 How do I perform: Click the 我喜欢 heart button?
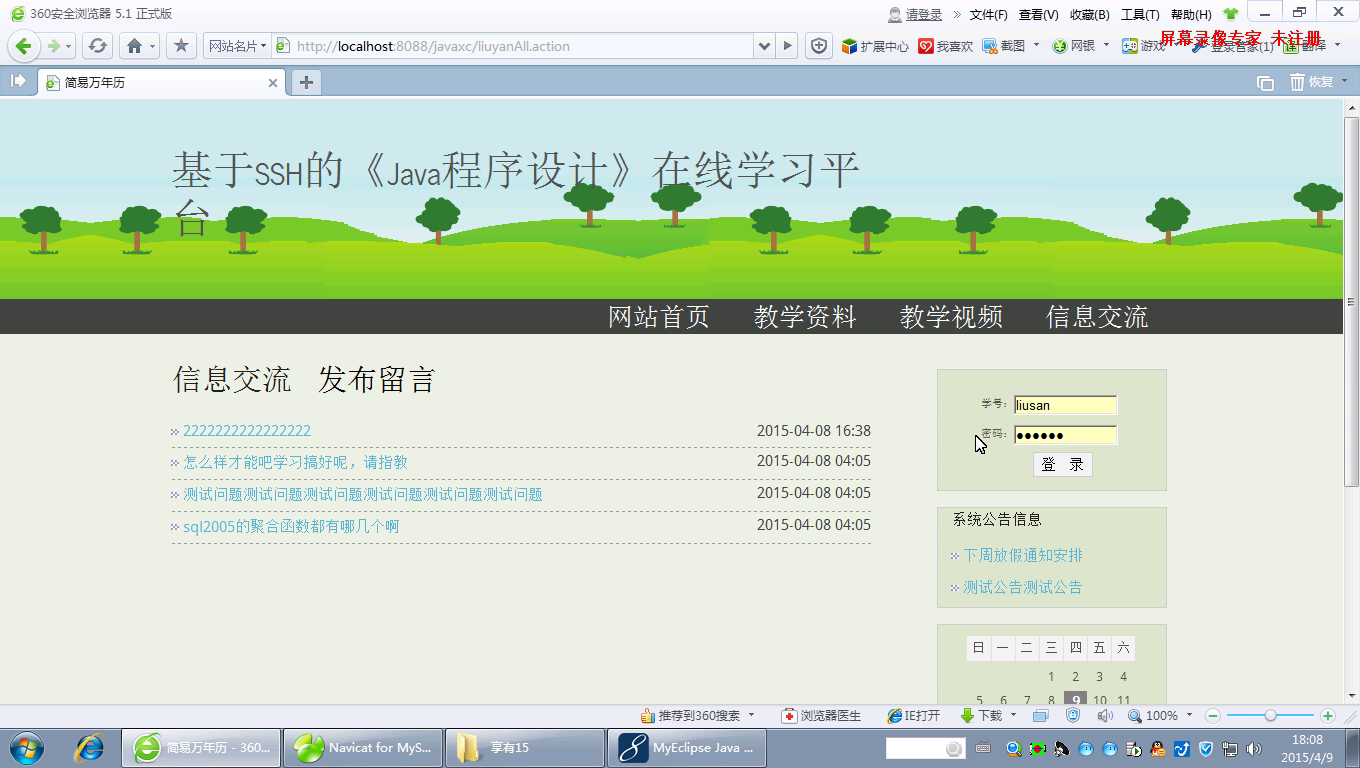[946, 46]
